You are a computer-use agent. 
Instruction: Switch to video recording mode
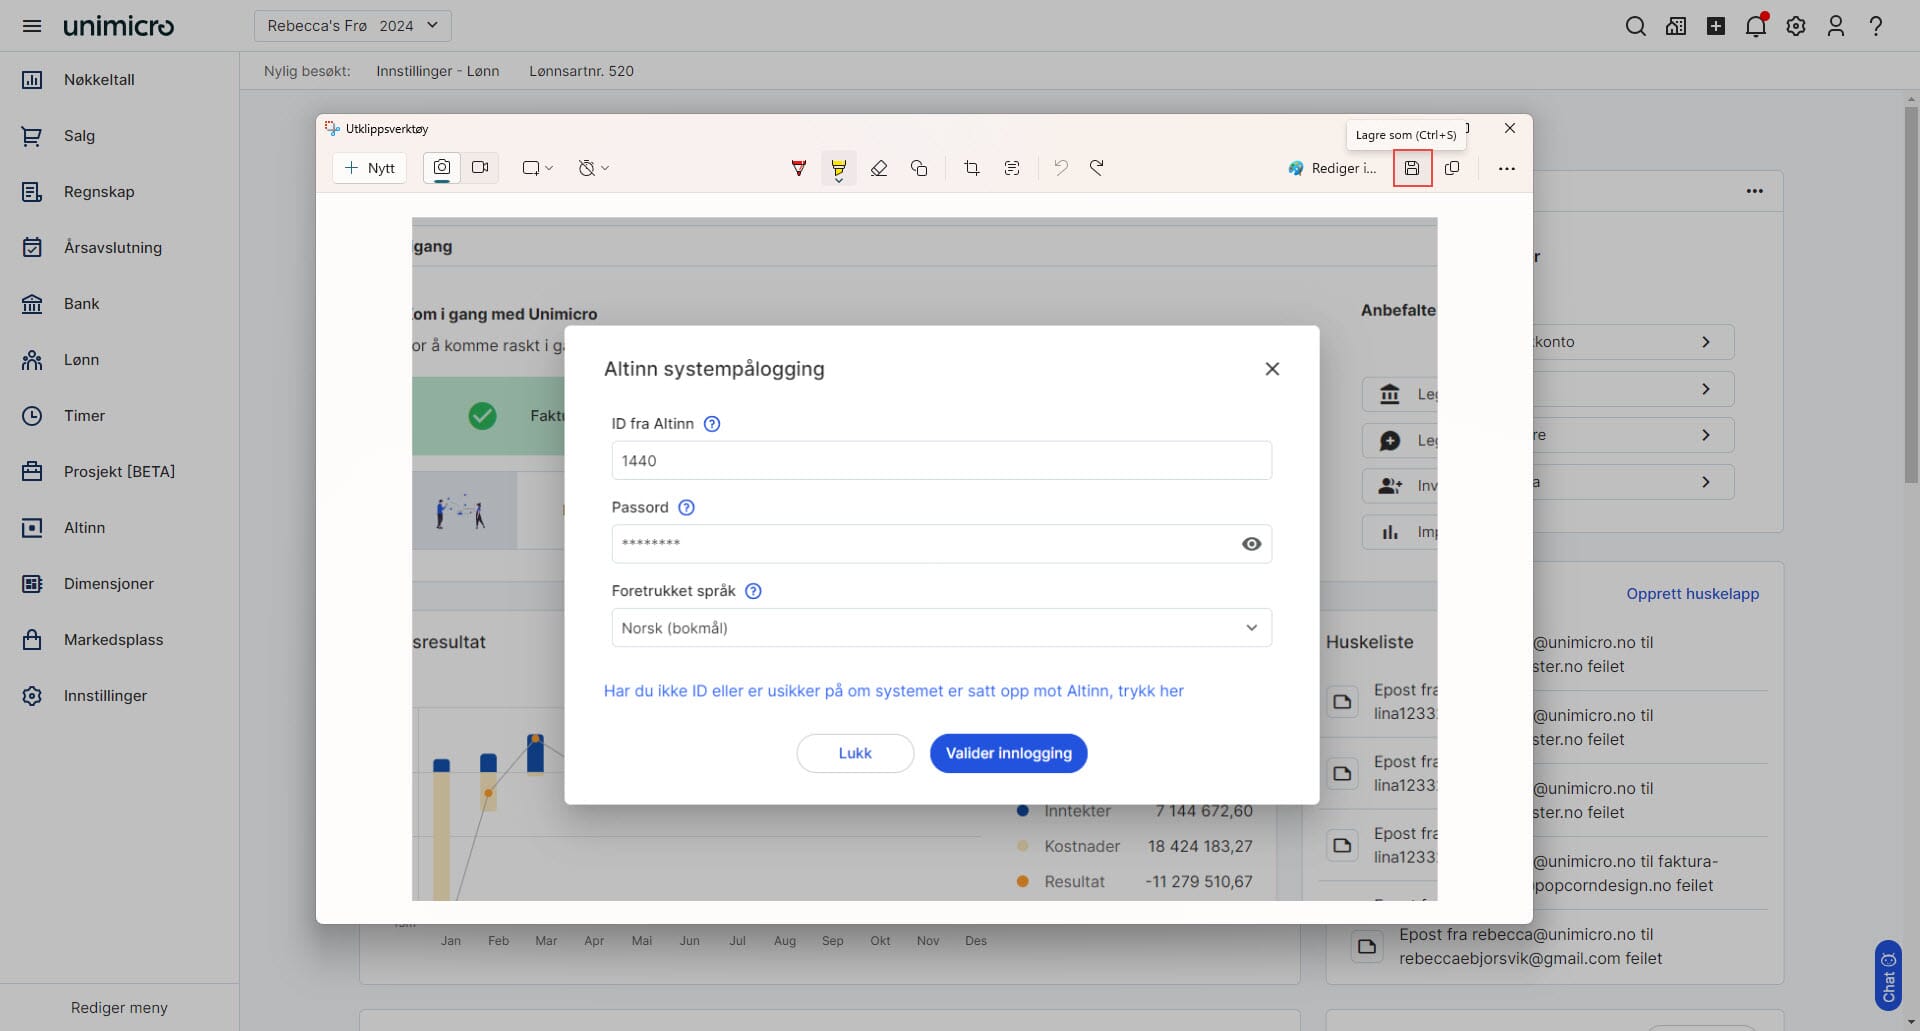[x=480, y=168]
